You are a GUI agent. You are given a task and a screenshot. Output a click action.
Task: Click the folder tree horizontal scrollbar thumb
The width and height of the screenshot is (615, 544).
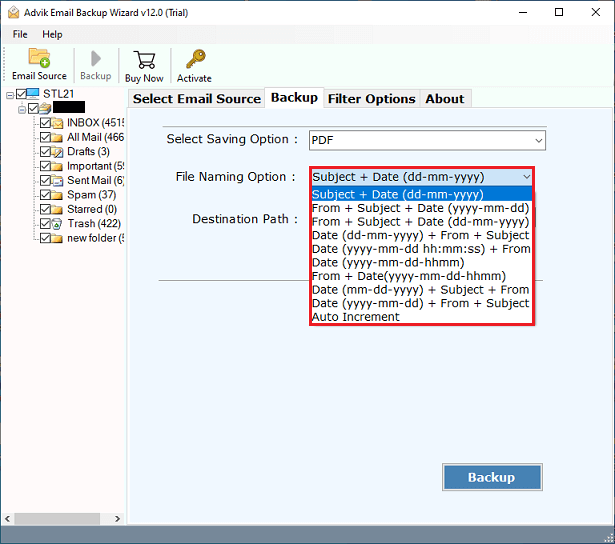[57, 519]
